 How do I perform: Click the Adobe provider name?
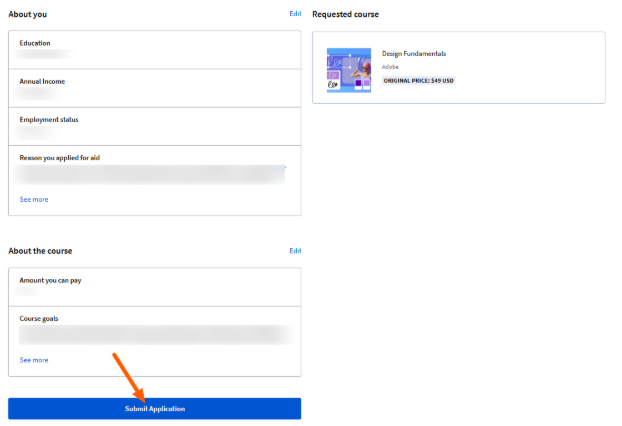[390, 67]
